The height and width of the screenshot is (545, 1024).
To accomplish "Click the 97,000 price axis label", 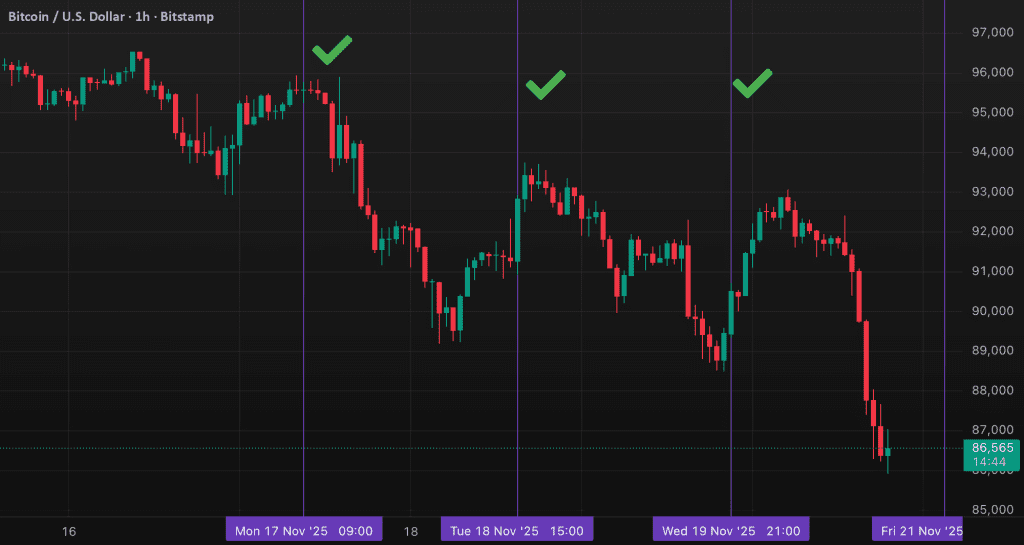I will [992, 33].
